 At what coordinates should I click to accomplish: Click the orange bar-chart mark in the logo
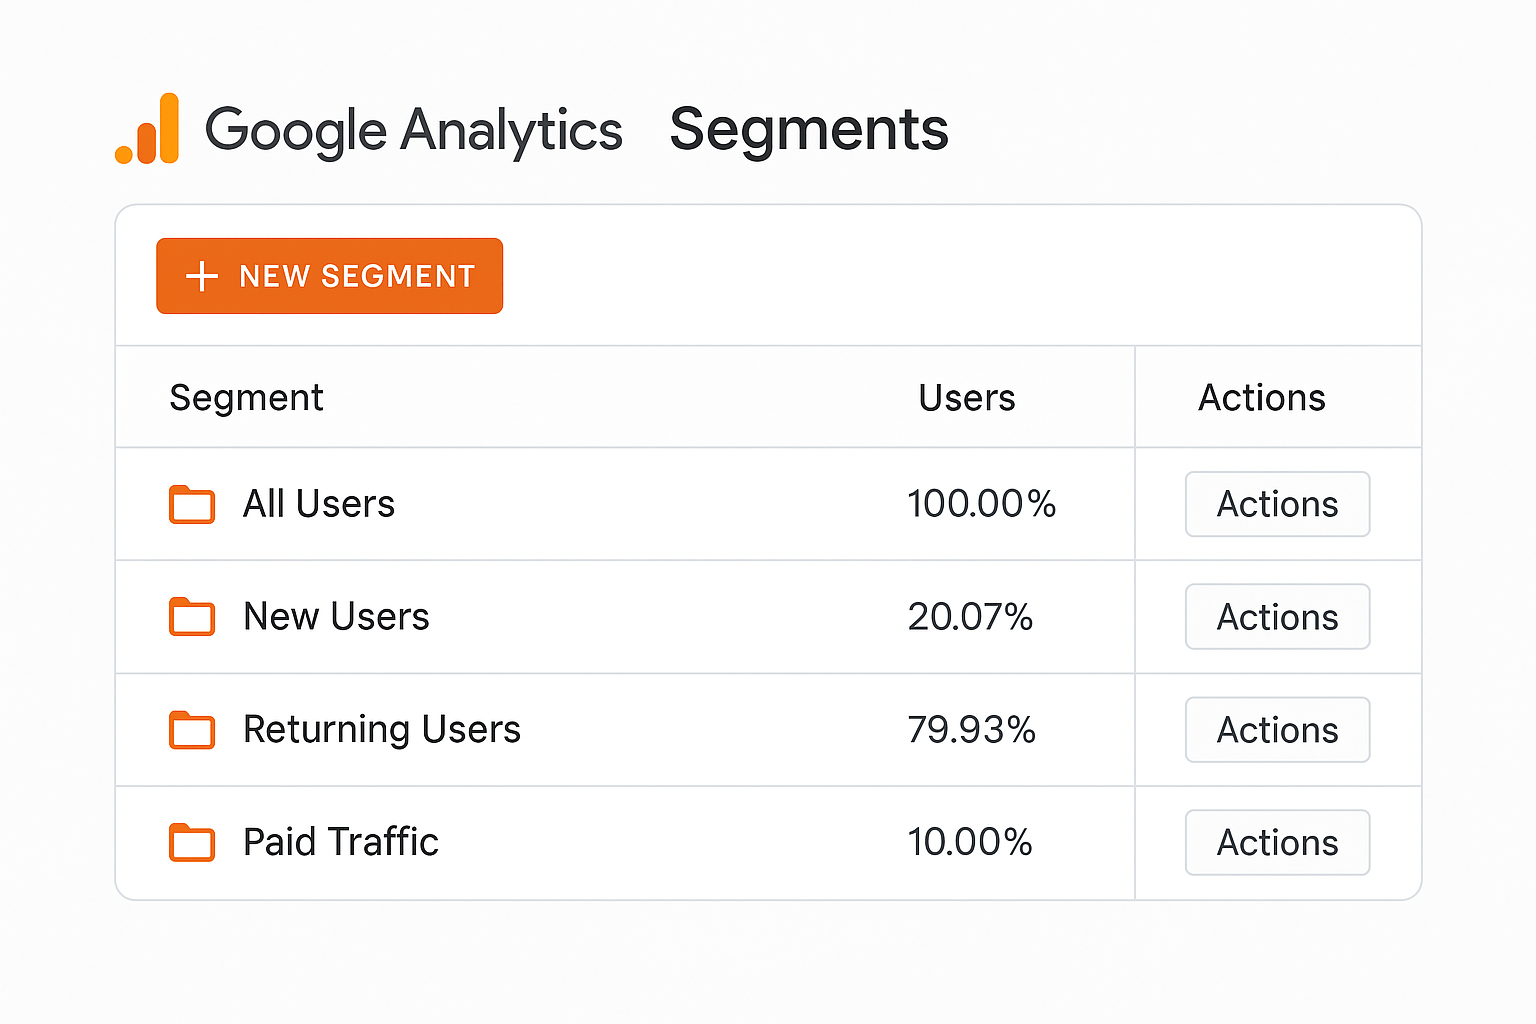[146, 130]
